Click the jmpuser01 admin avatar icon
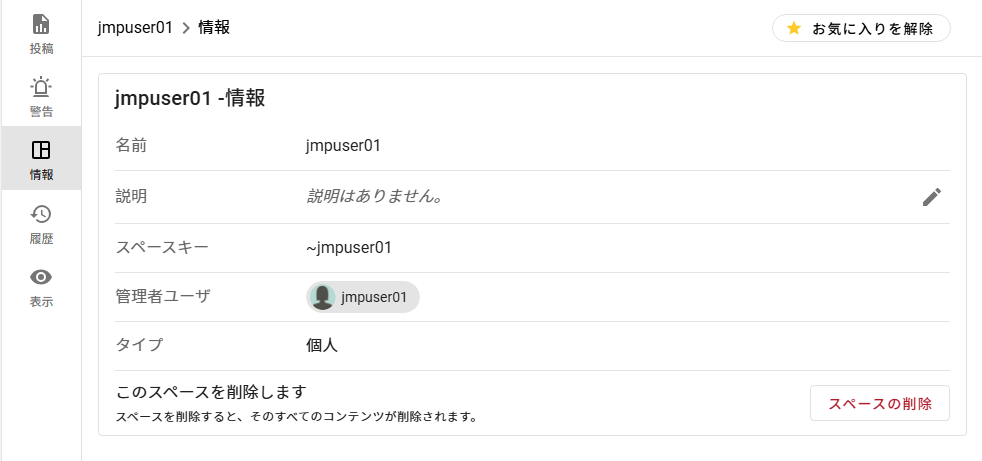 323,297
